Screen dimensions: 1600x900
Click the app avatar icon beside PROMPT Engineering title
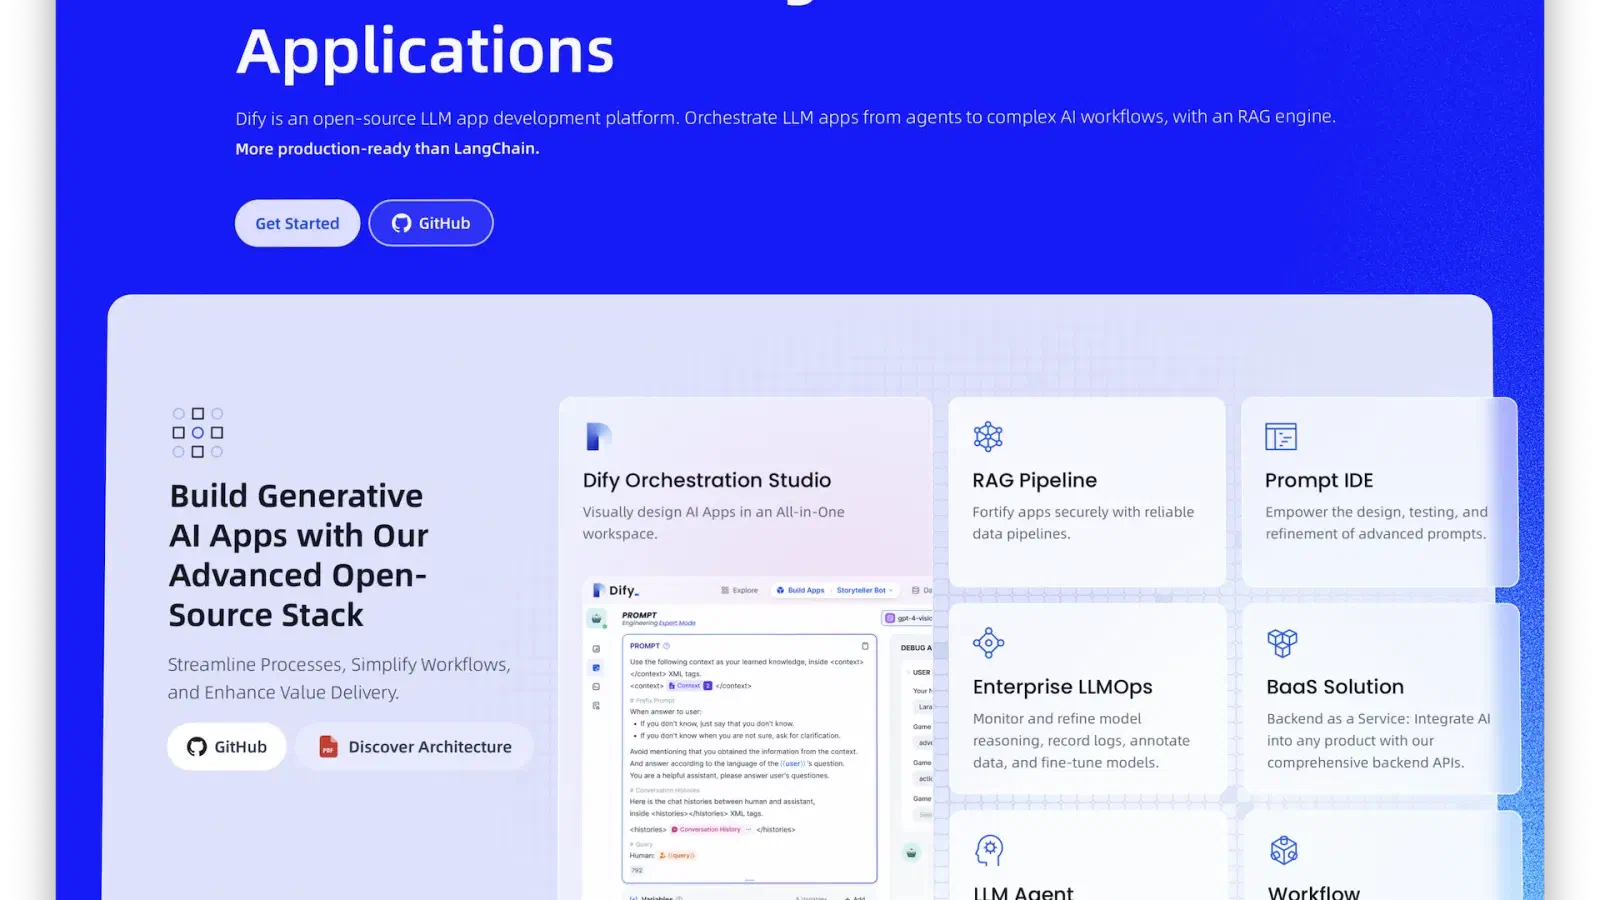point(597,619)
